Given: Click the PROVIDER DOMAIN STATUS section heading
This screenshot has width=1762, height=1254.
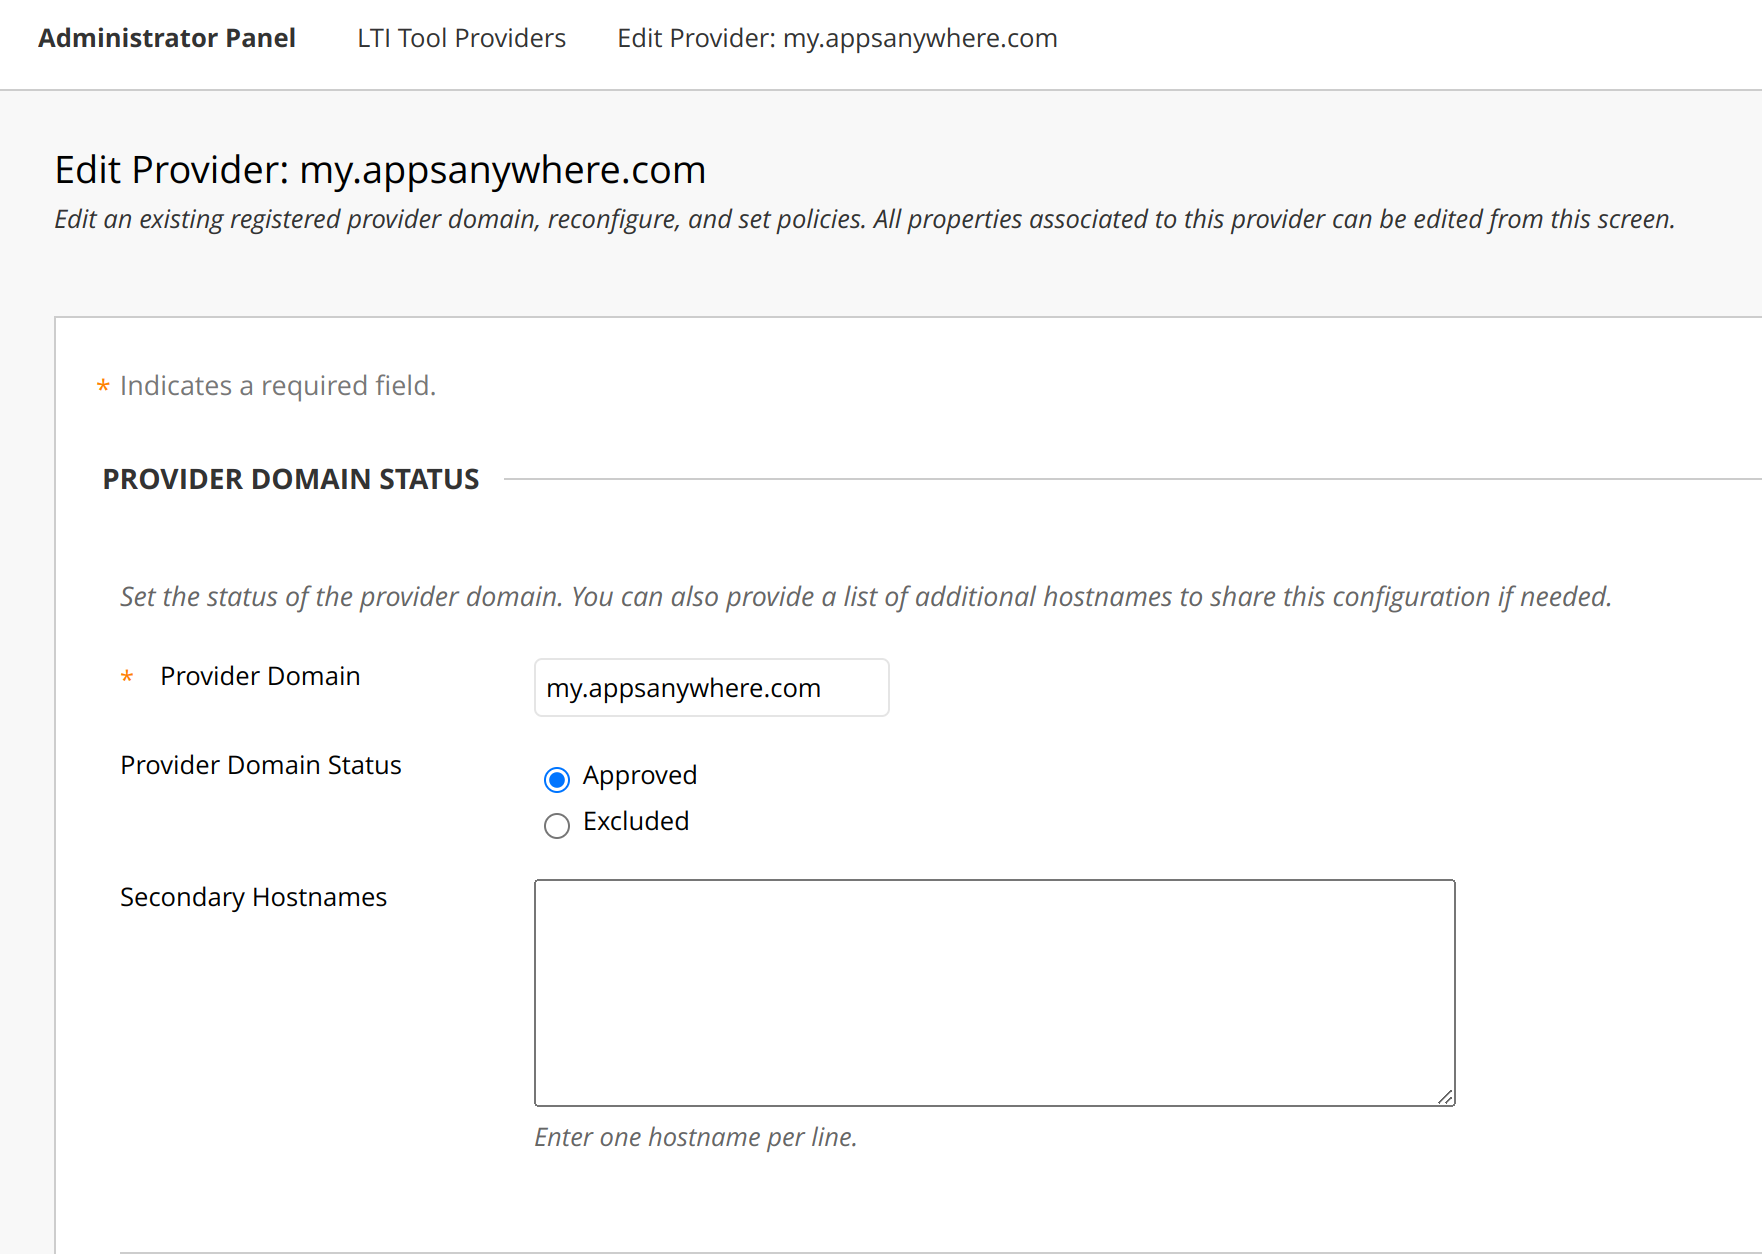Looking at the screenshot, I should pyautogui.click(x=291, y=479).
